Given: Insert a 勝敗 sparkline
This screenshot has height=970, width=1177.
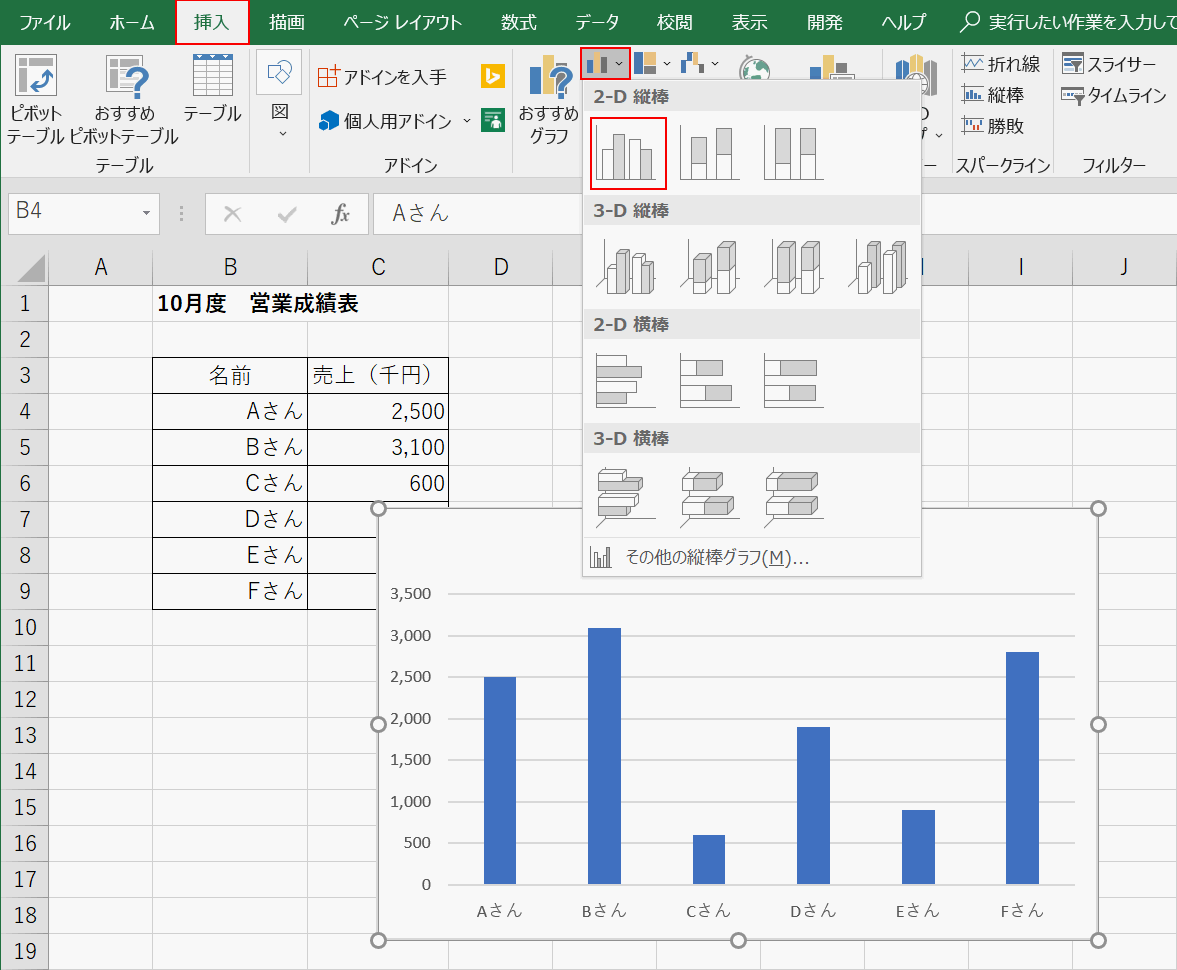Looking at the screenshot, I should click(996, 125).
